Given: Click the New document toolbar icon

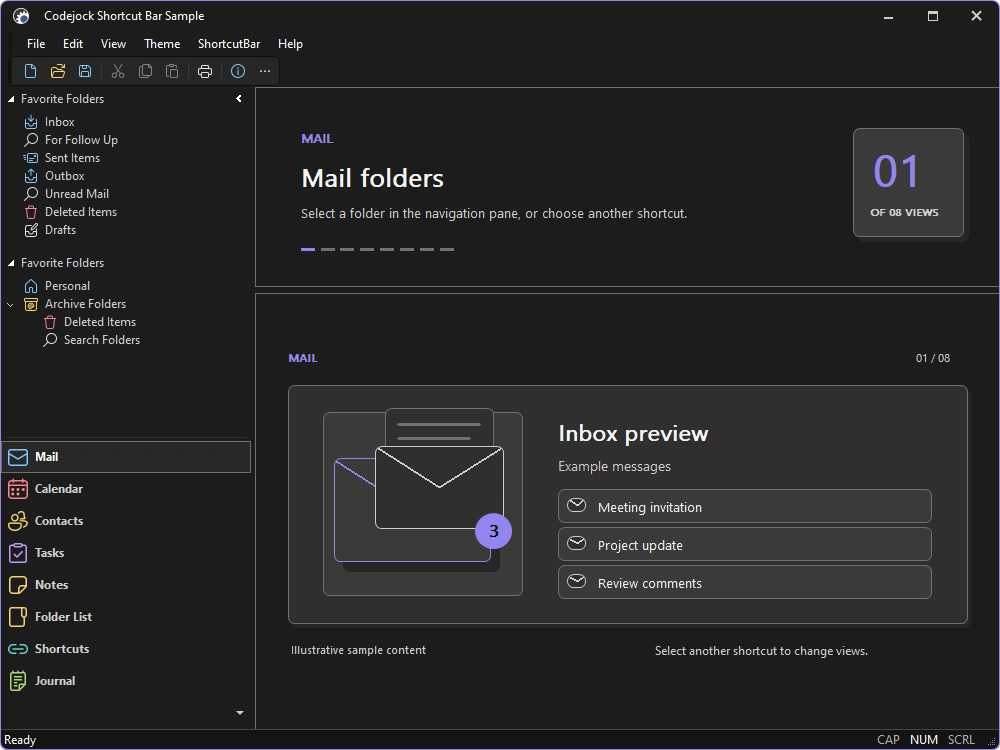Looking at the screenshot, I should pyautogui.click(x=30, y=71).
